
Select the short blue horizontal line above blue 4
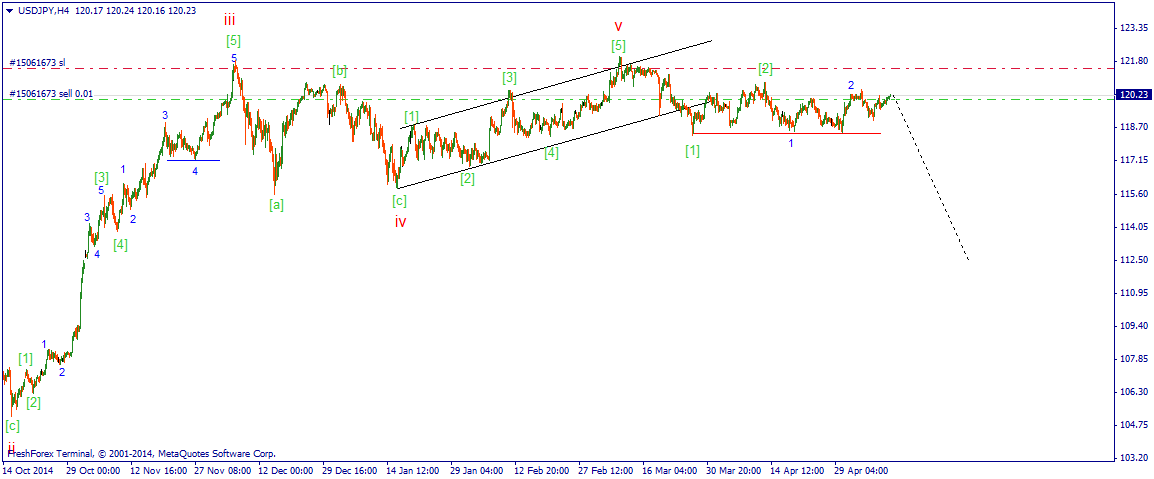(x=194, y=160)
